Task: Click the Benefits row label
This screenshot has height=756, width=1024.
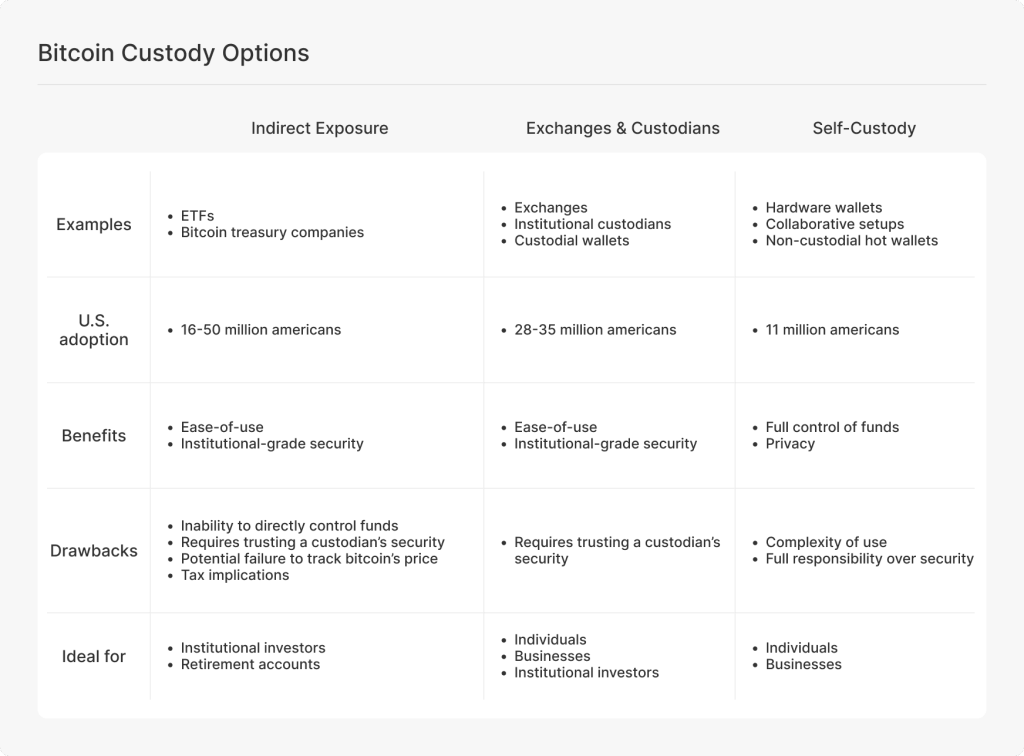Action: [94, 435]
